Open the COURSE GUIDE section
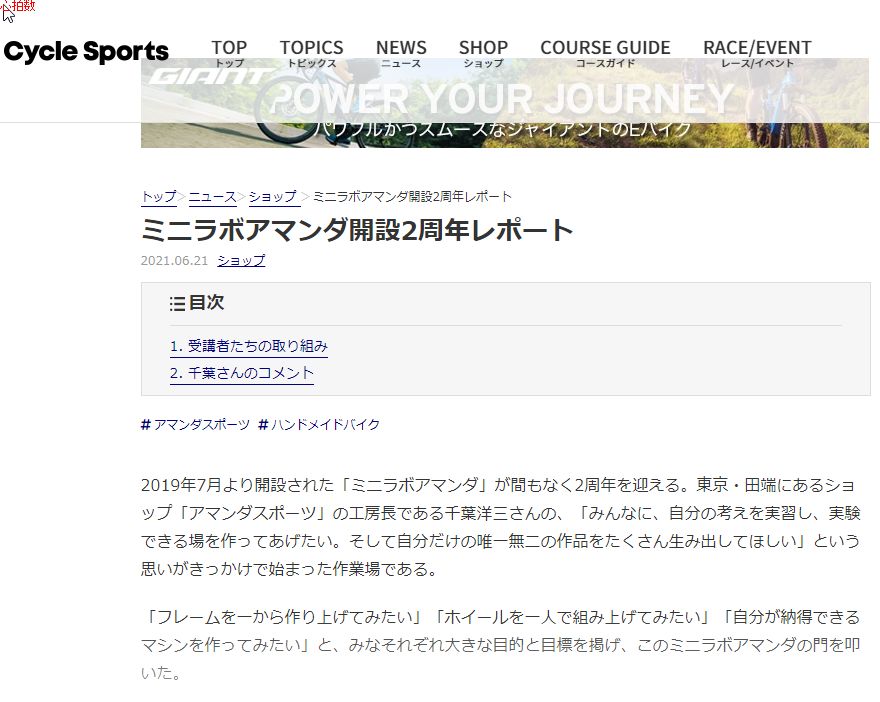Image resolution: width=880 pixels, height=702 pixels. (605, 53)
